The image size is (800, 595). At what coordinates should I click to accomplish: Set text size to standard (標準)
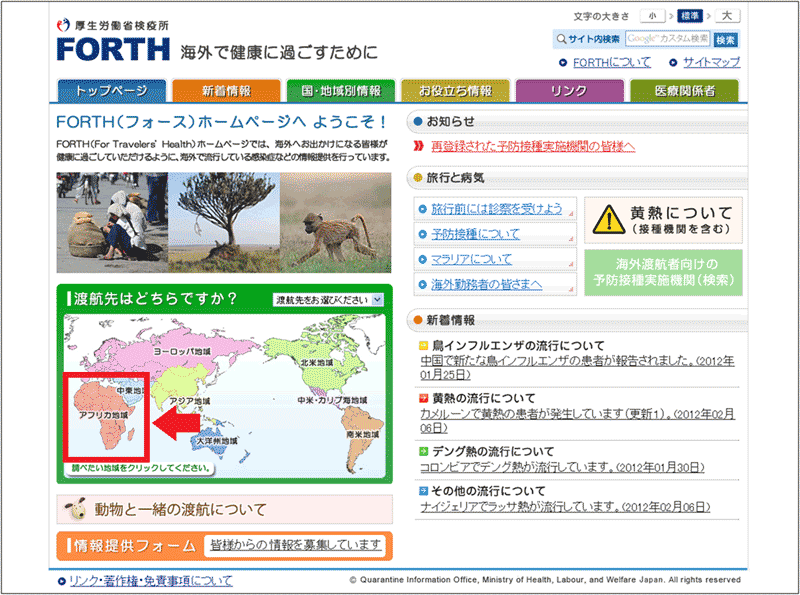pos(690,16)
